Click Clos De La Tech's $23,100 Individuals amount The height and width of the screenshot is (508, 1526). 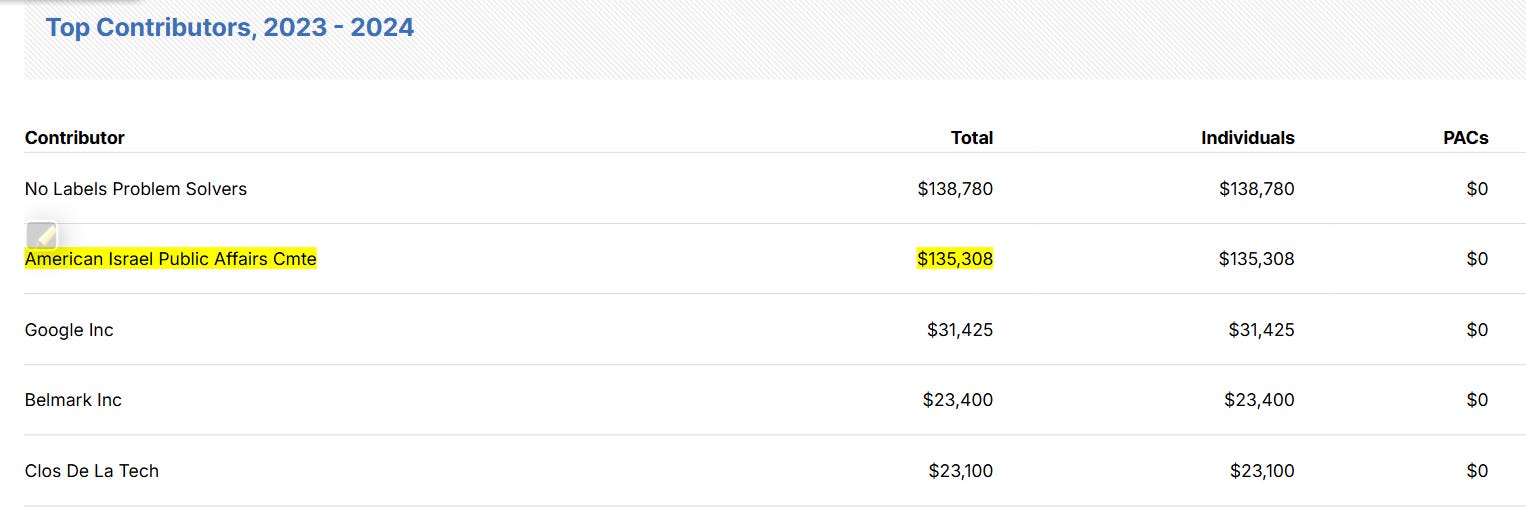1260,471
